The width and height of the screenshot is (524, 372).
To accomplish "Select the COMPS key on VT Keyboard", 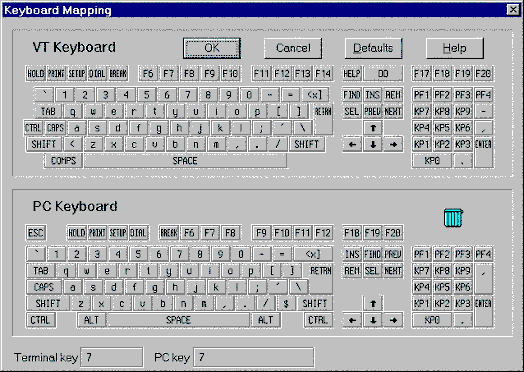I will click(x=63, y=161).
